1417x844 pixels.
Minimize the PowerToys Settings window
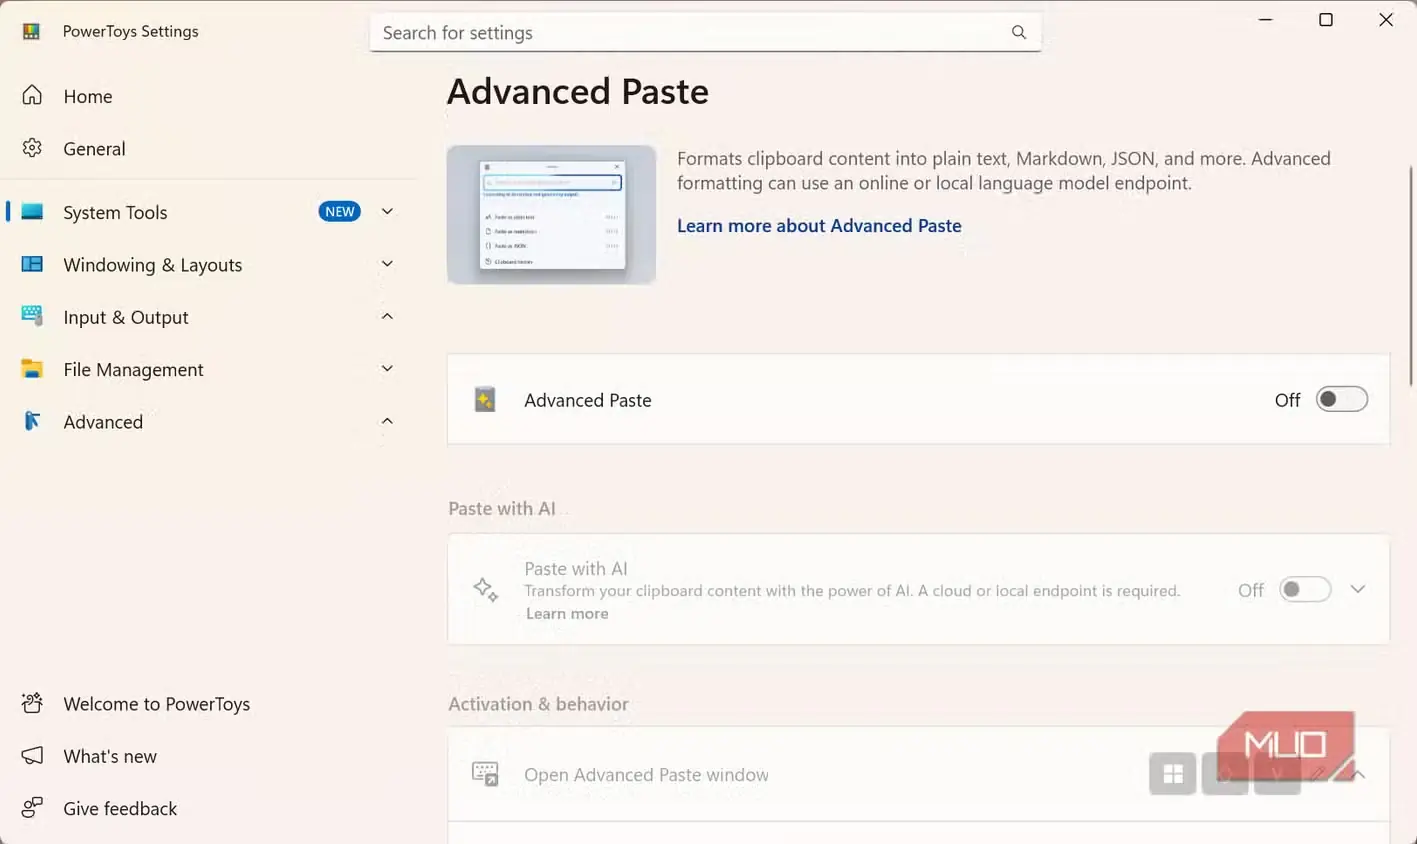point(1265,20)
